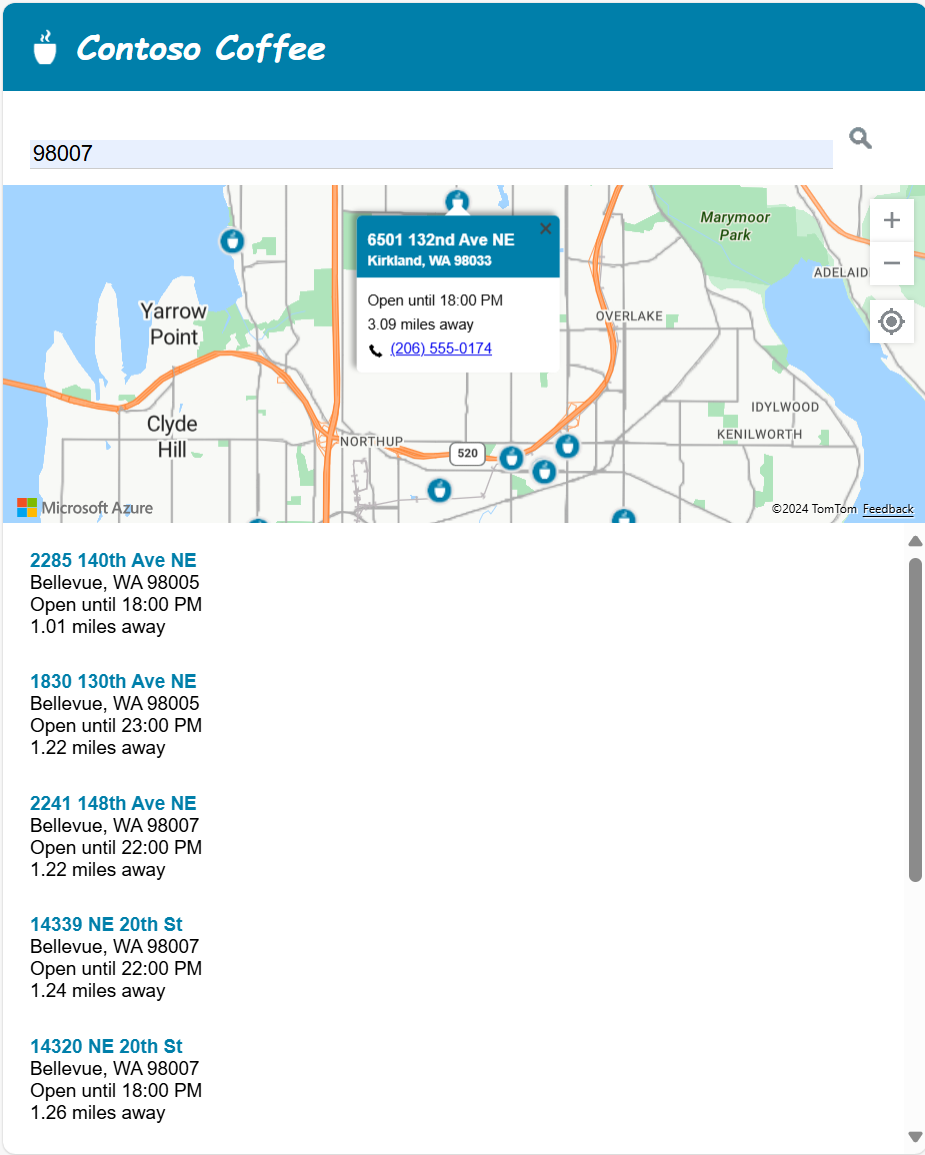Open the 2241 148th Ave NE listing
This screenshot has width=925, height=1155.
[113, 803]
